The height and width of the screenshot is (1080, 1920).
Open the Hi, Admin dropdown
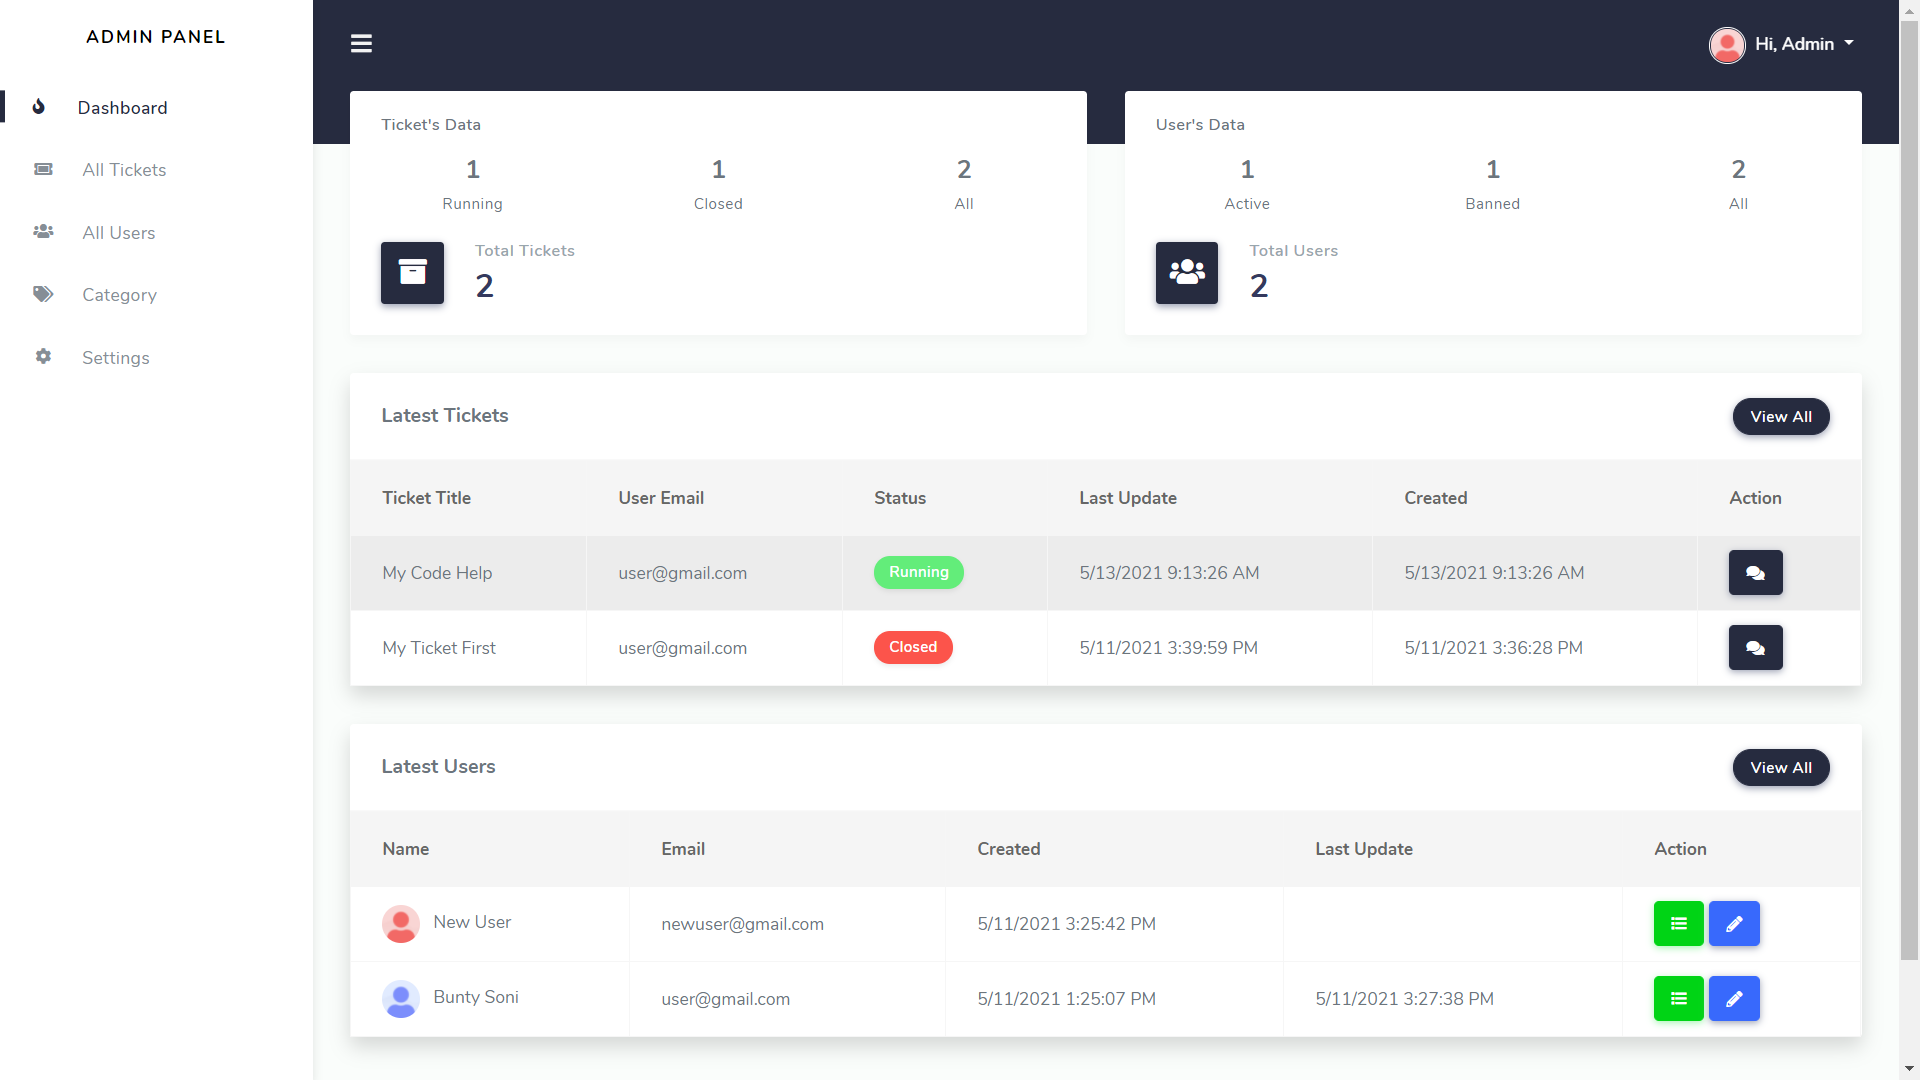click(x=1795, y=44)
